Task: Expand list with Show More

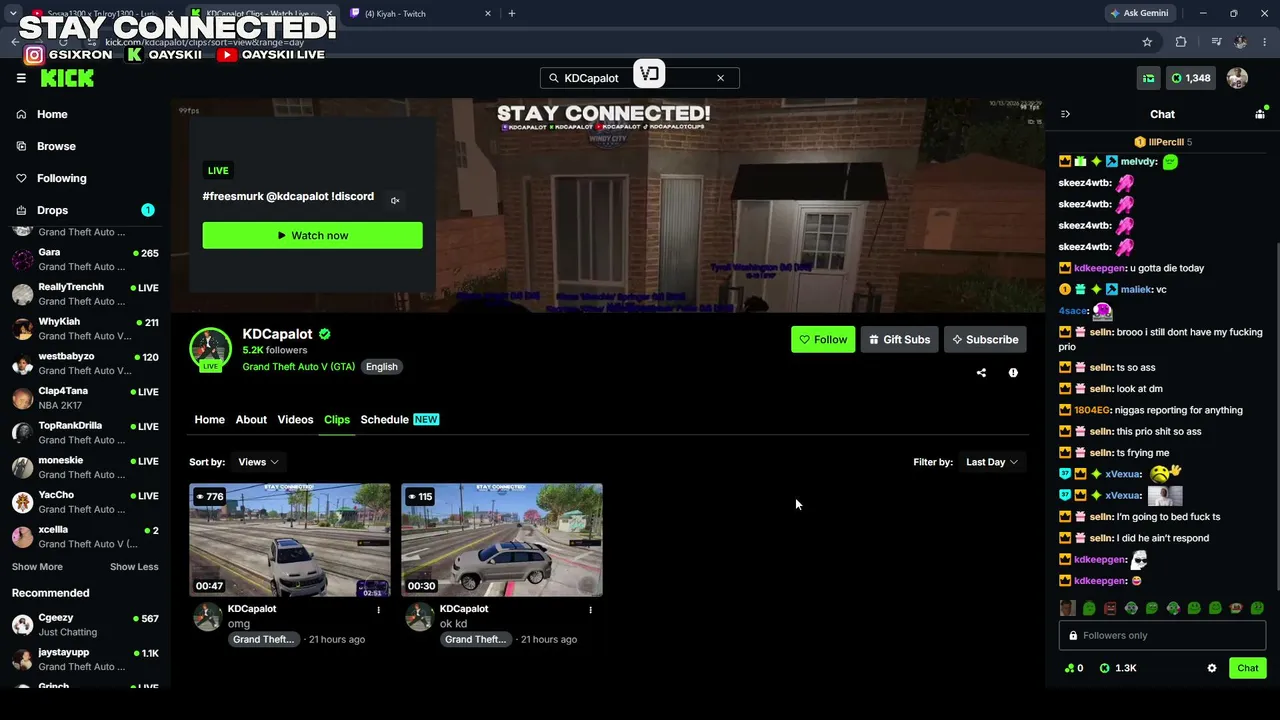Action: 37,567
